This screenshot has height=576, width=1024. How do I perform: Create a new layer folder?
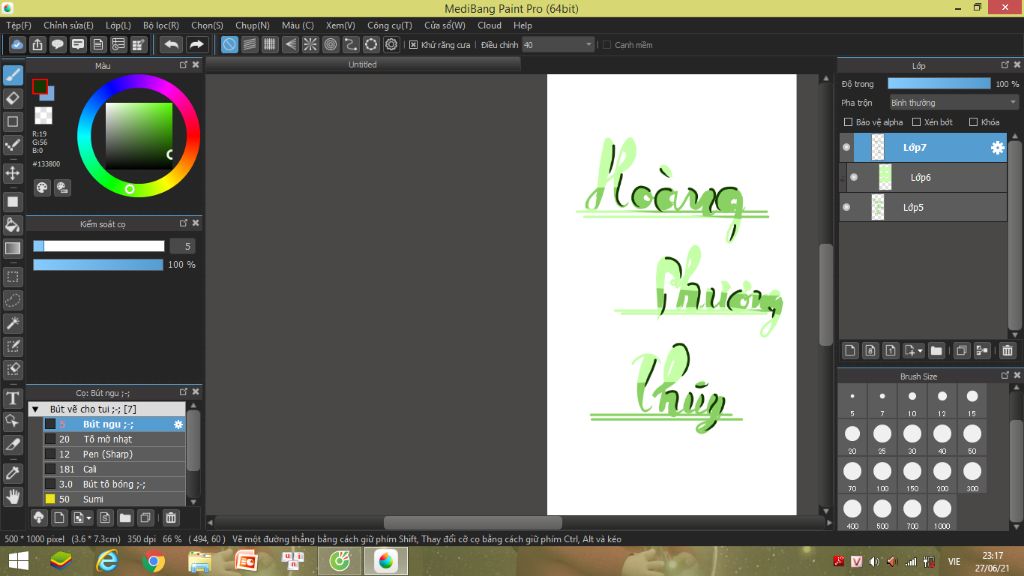point(936,351)
